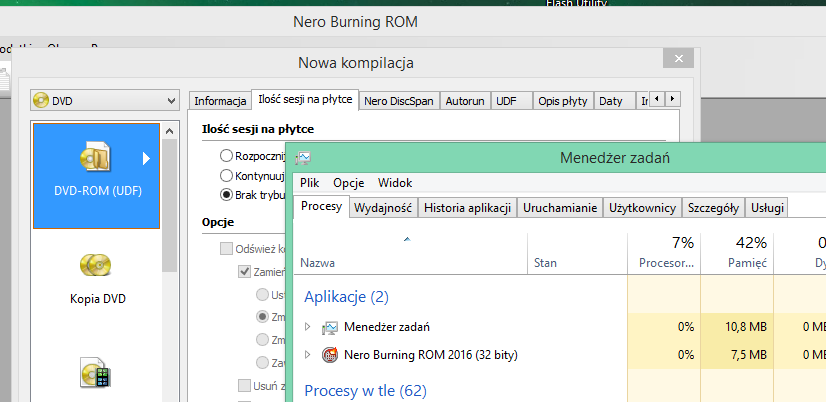Open the Informacja tab
This screenshot has height=402, width=826.
[220, 101]
